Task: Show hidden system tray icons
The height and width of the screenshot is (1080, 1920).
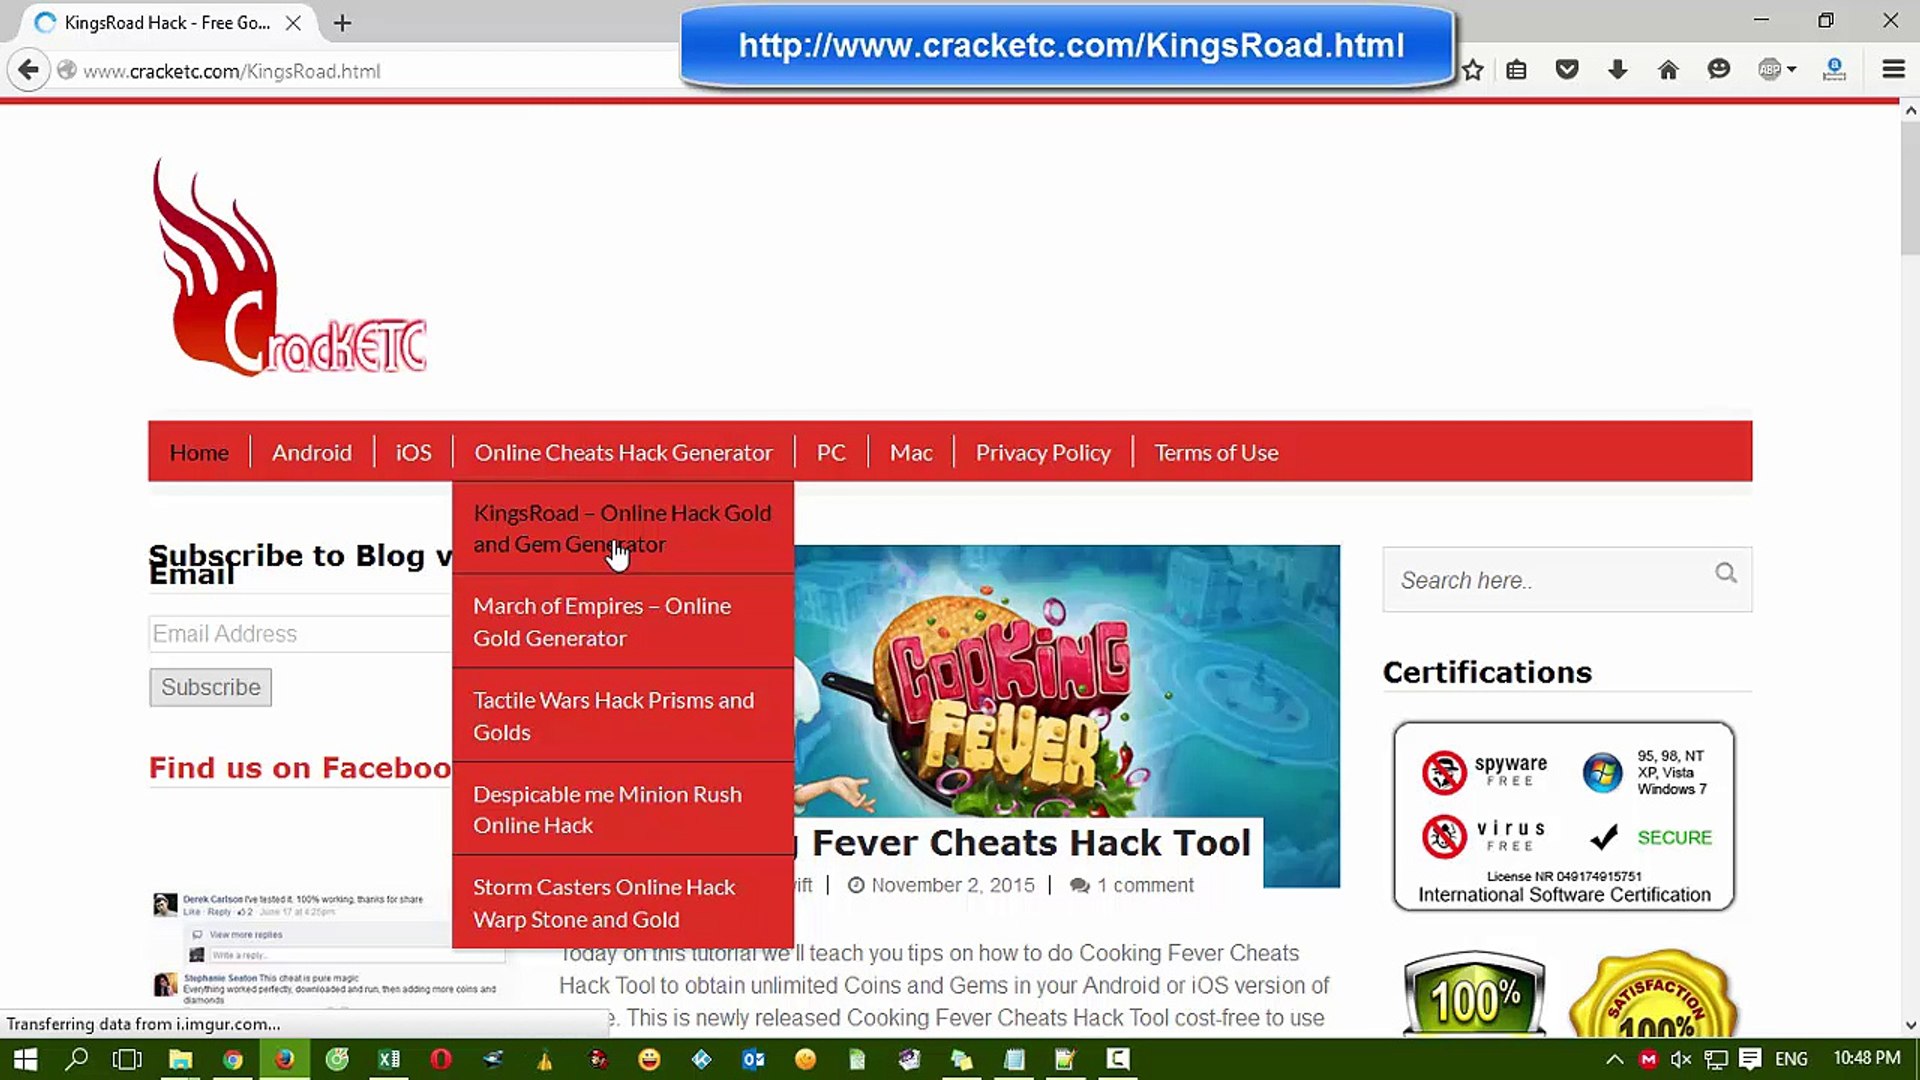Action: pyautogui.click(x=1614, y=1059)
